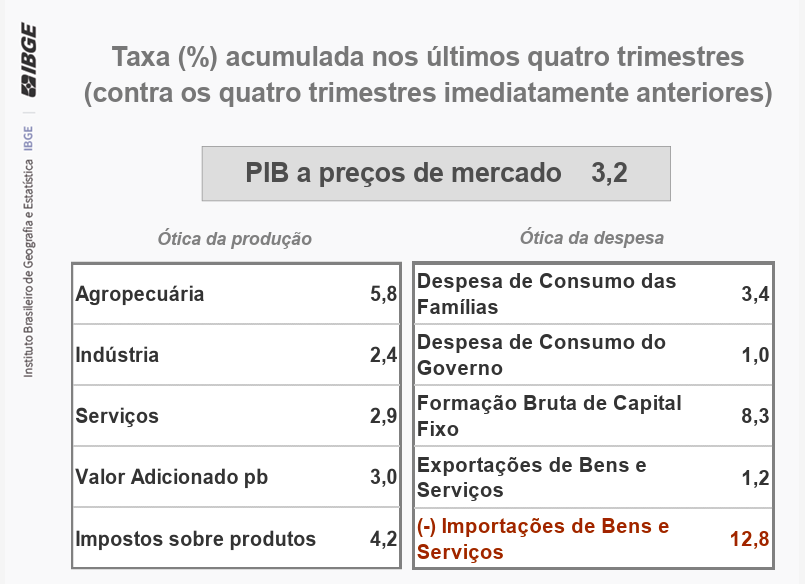Click the Ótica da produção heading
The width and height of the screenshot is (805, 584).
[x=235, y=239]
